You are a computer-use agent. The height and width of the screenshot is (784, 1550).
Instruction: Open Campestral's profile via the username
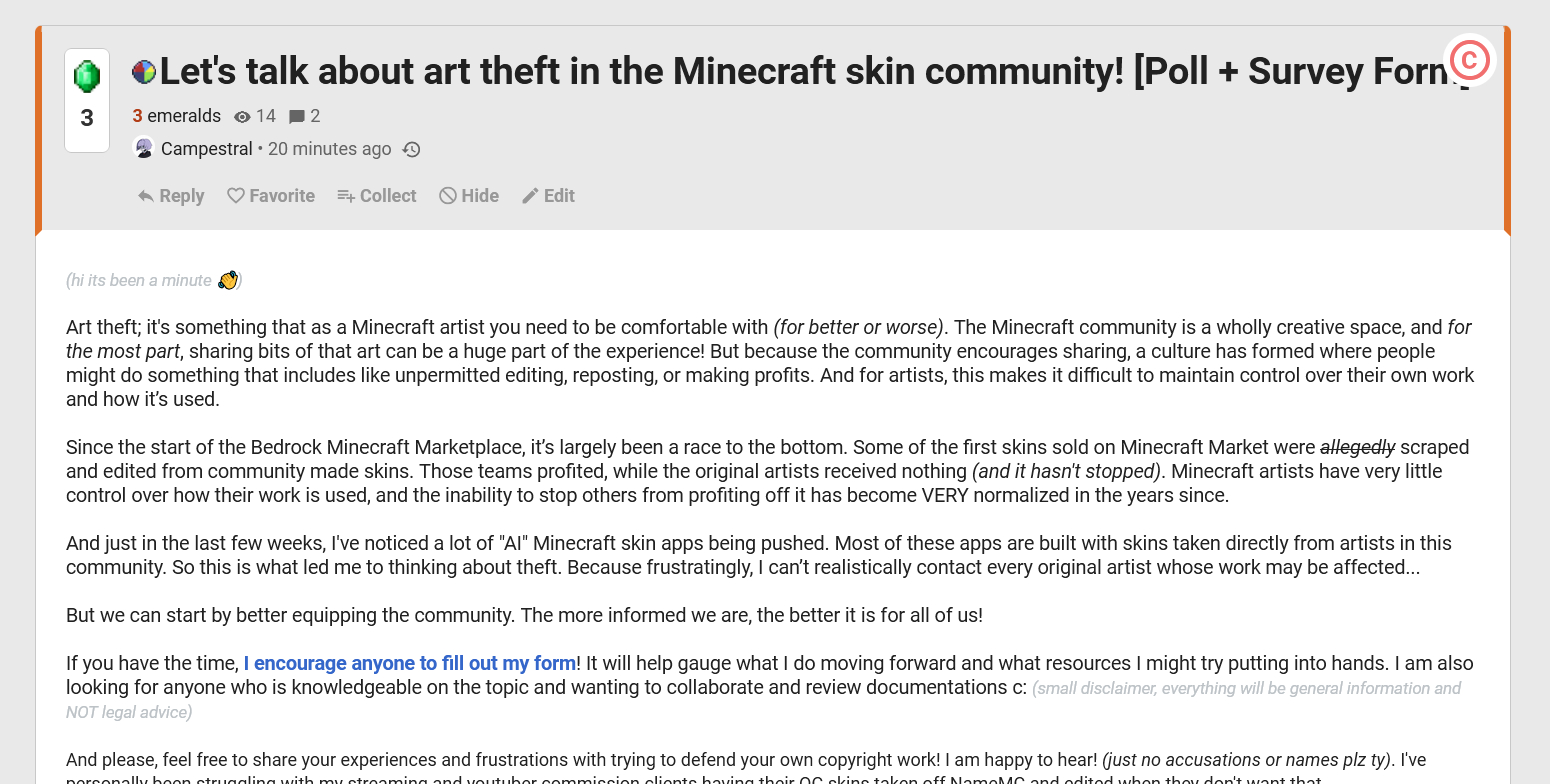[207, 149]
